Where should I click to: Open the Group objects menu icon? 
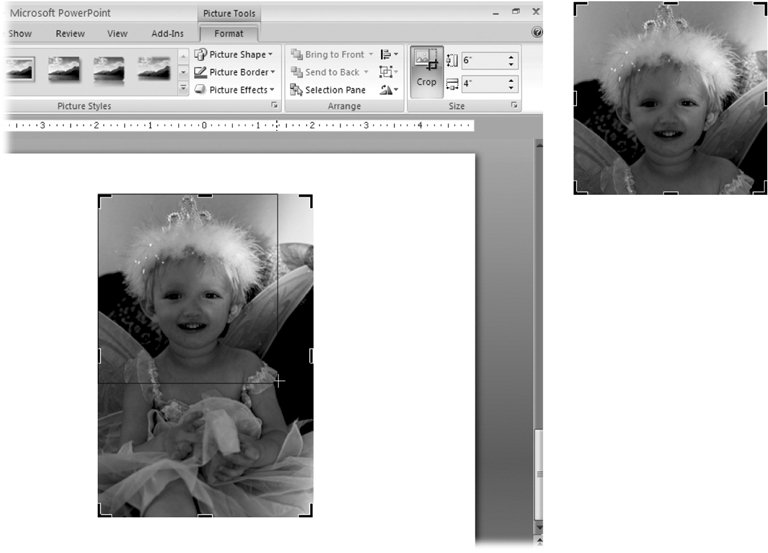(x=389, y=72)
